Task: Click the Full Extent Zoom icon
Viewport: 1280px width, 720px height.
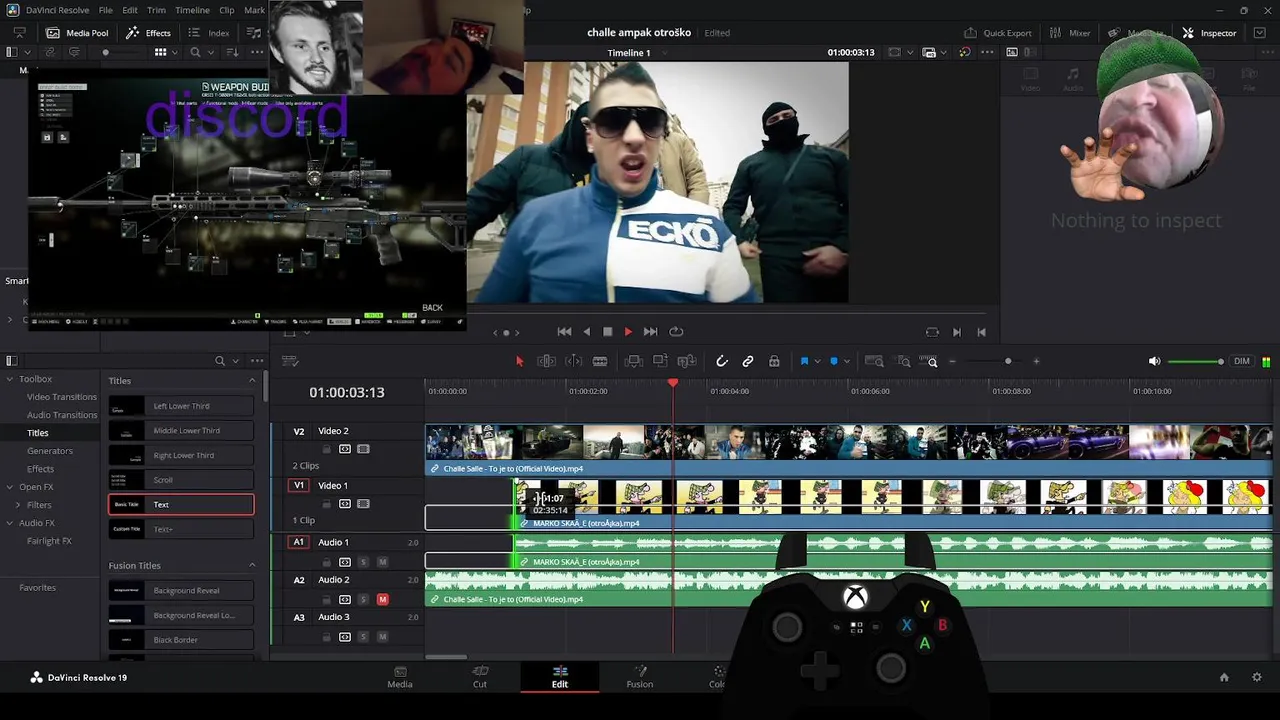Action: click(874, 361)
